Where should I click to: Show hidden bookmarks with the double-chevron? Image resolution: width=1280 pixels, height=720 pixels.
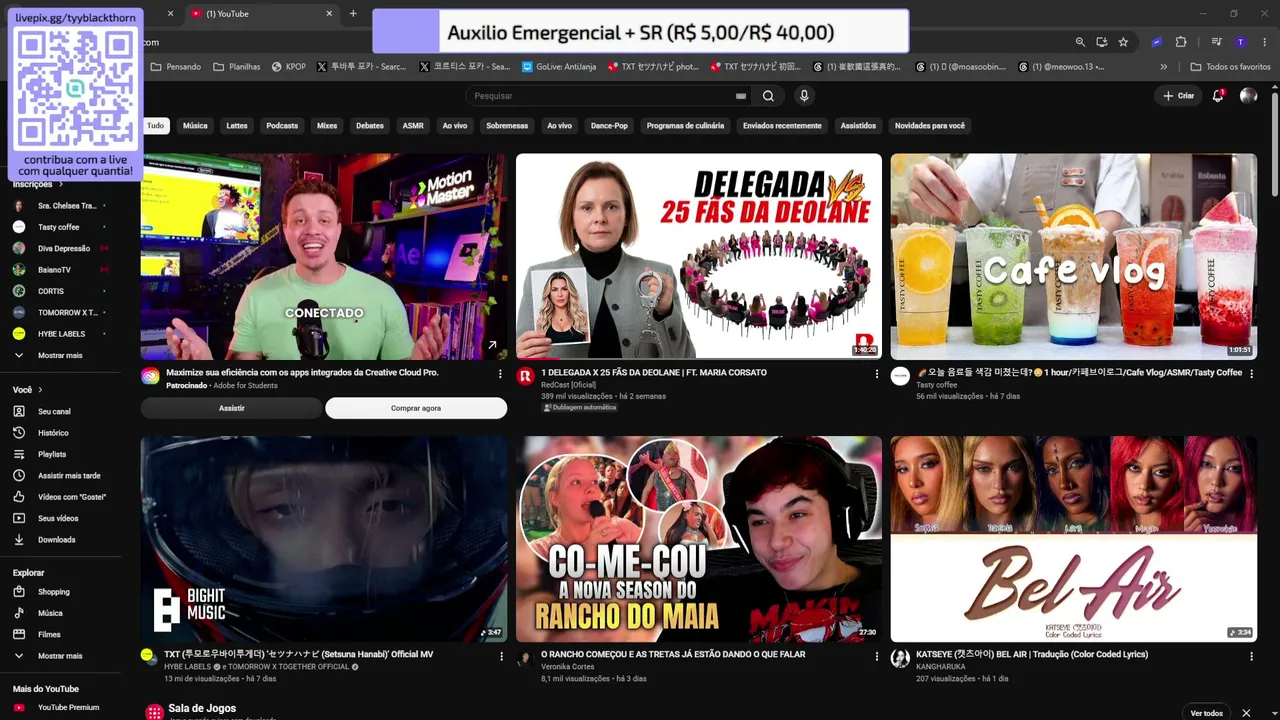coord(1163,67)
